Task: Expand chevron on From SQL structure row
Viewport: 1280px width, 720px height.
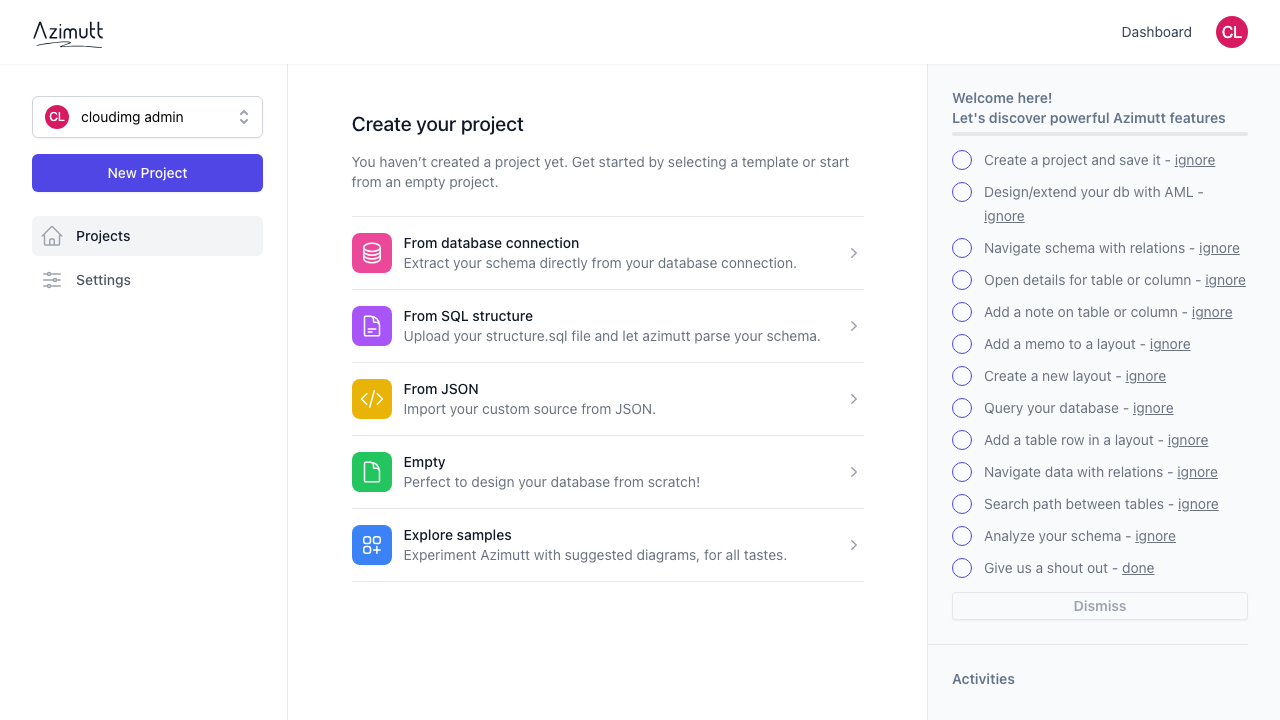Action: [x=854, y=326]
